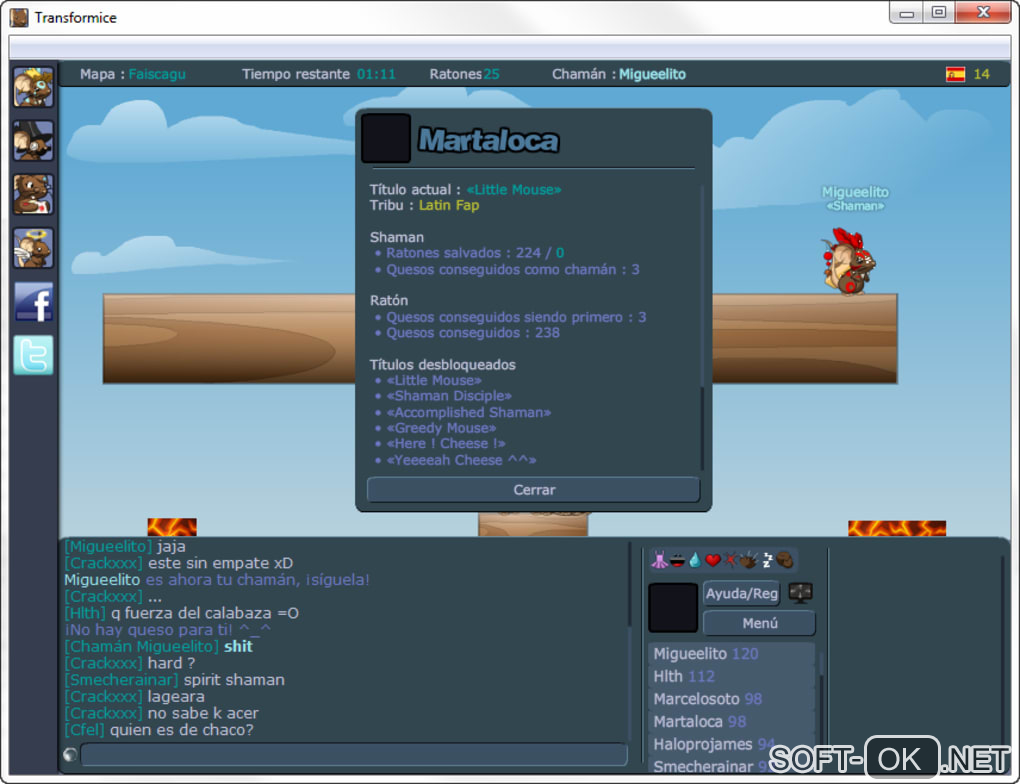Click the Ratones 25 counter
Screen dimensions: 1020x784
point(464,74)
